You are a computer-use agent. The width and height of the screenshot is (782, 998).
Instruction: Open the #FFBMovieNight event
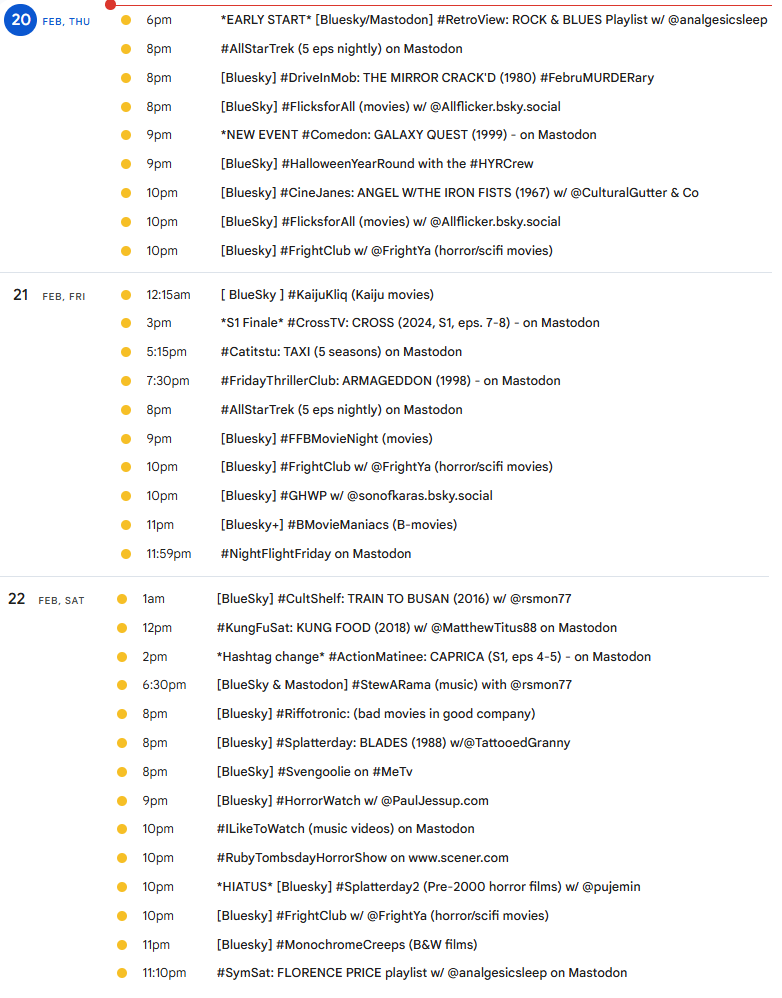[x=326, y=439]
